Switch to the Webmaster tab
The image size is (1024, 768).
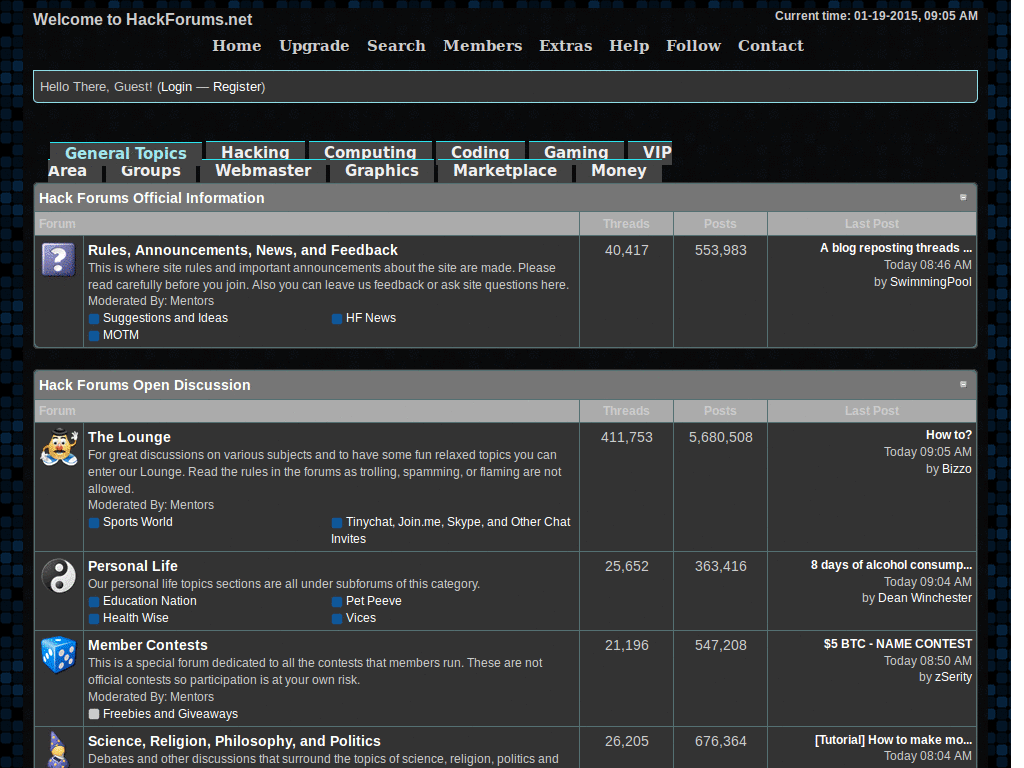pyautogui.click(x=263, y=171)
